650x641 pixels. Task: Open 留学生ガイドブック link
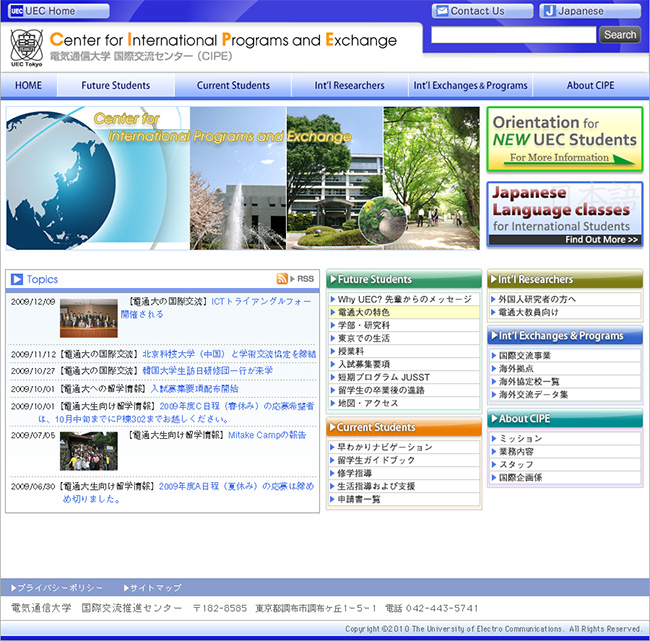(x=404, y=460)
